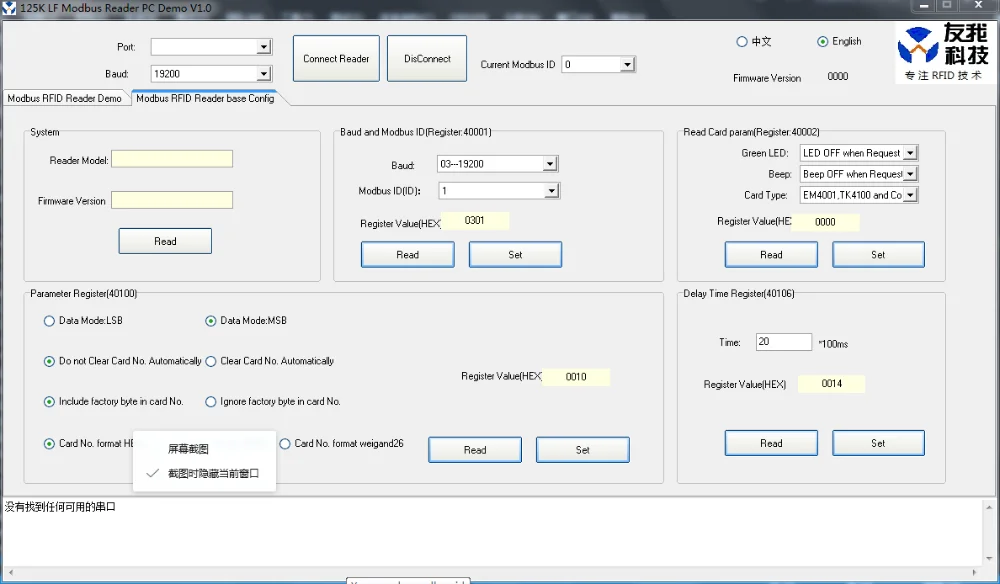
Task: Click DisConnect button
Action: coord(427,59)
